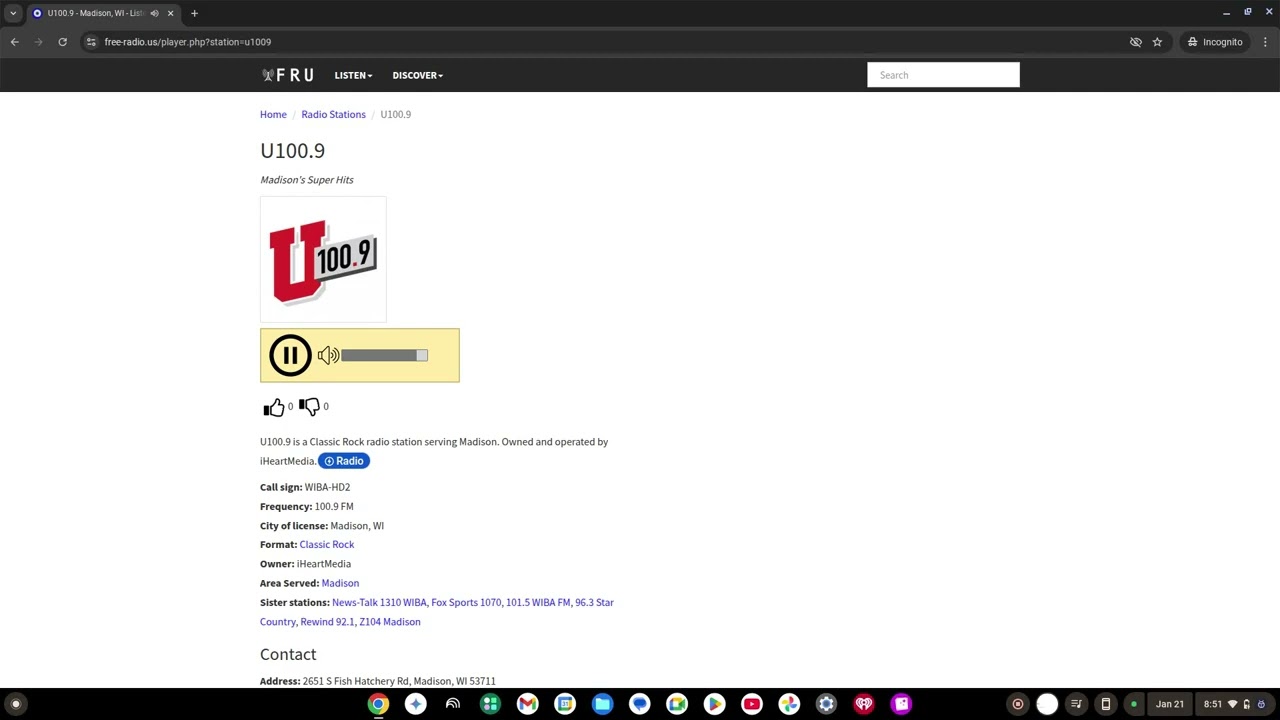
Task: Open the Classic Rock format link
Action: coord(327,544)
